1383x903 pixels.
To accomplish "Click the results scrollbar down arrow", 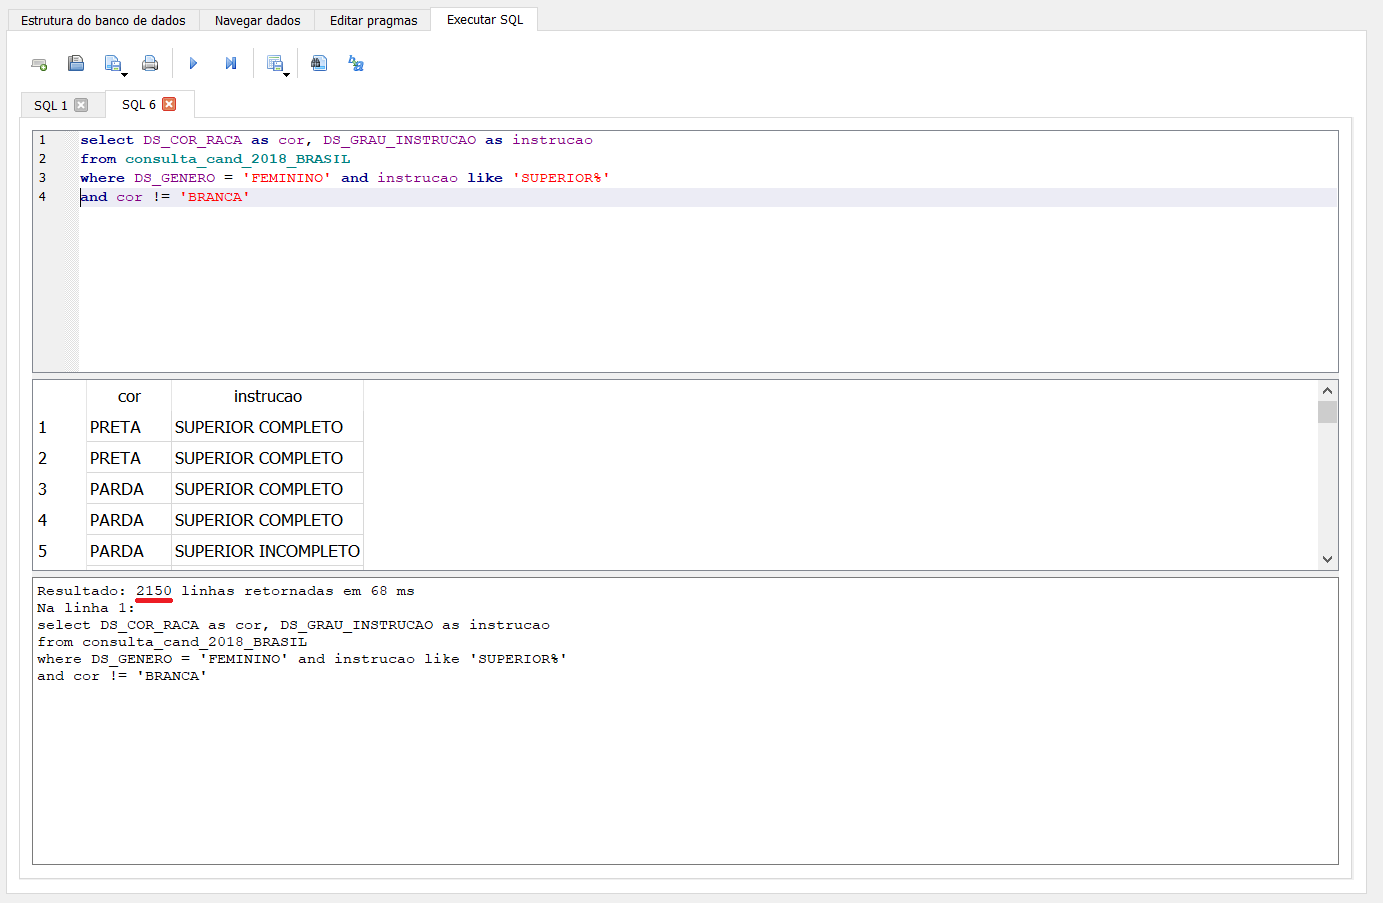I will 1327,560.
